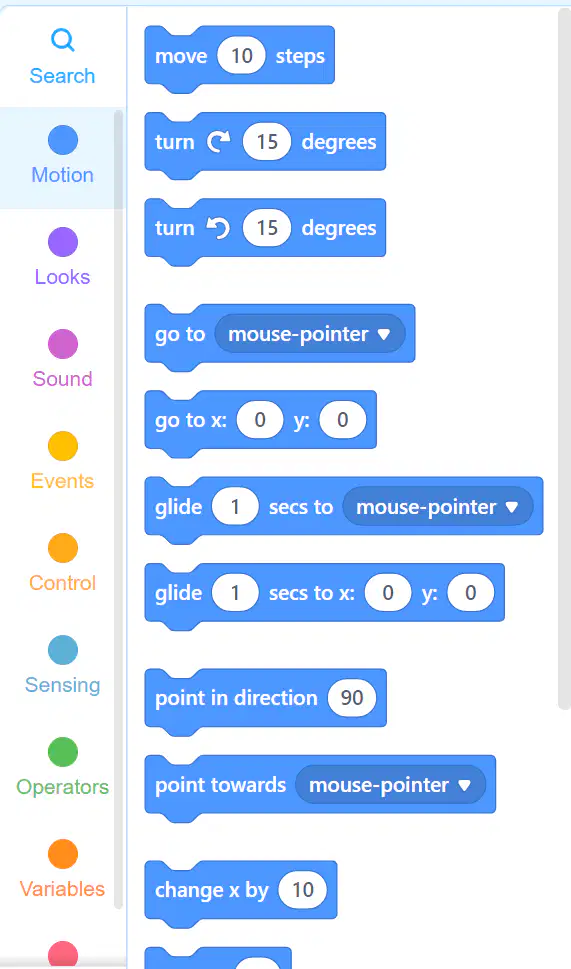Select the yellow Events category circle
Viewport: 571px width, 969px height.
click(62, 446)
